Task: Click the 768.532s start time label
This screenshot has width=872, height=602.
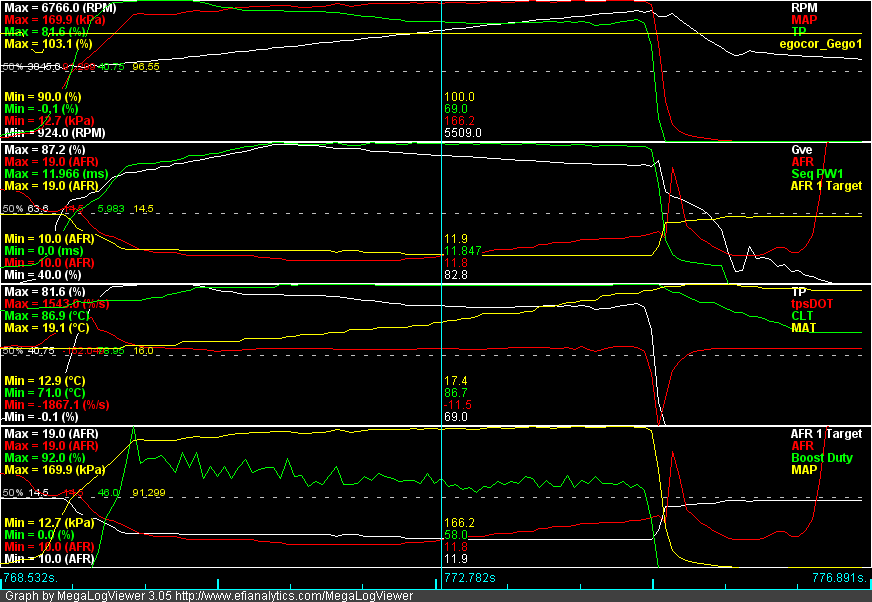Action: (x=31, y=577)
